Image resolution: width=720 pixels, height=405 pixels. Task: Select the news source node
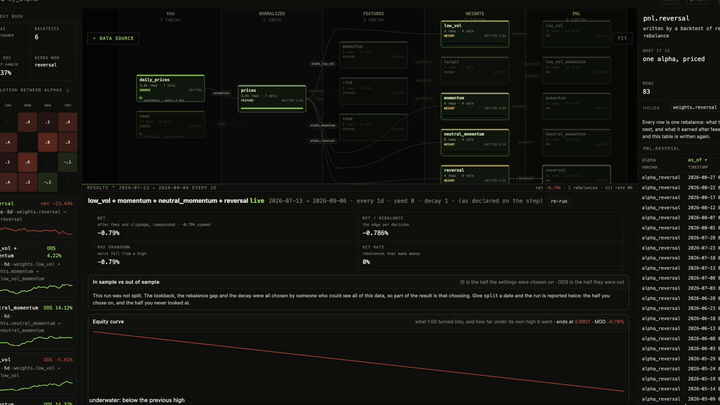pyautogui.click(x=170, y=124)
